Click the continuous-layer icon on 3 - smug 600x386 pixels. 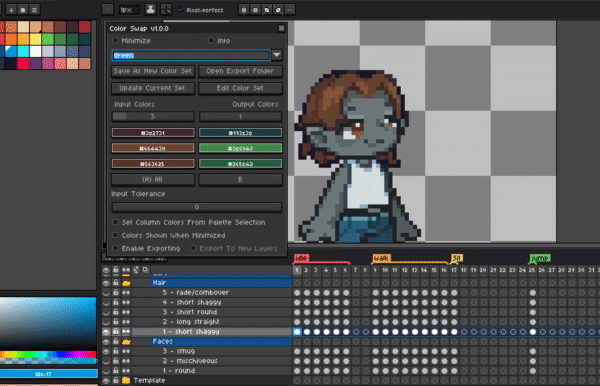(126, 351)
